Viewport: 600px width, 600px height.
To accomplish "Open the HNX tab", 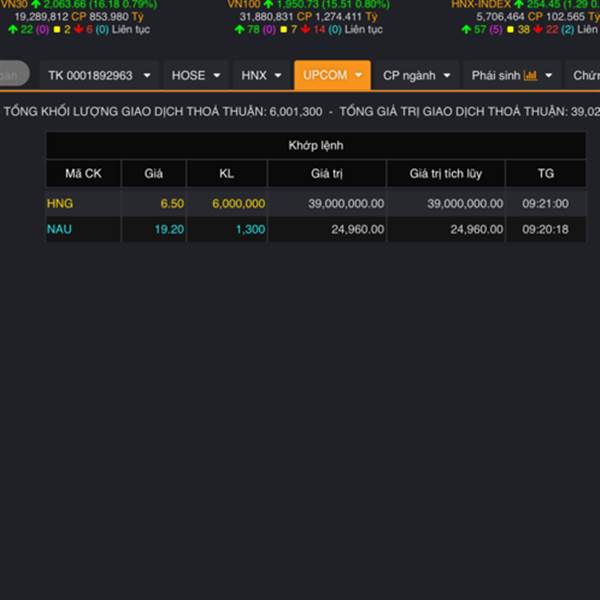I will pos(261,75).
